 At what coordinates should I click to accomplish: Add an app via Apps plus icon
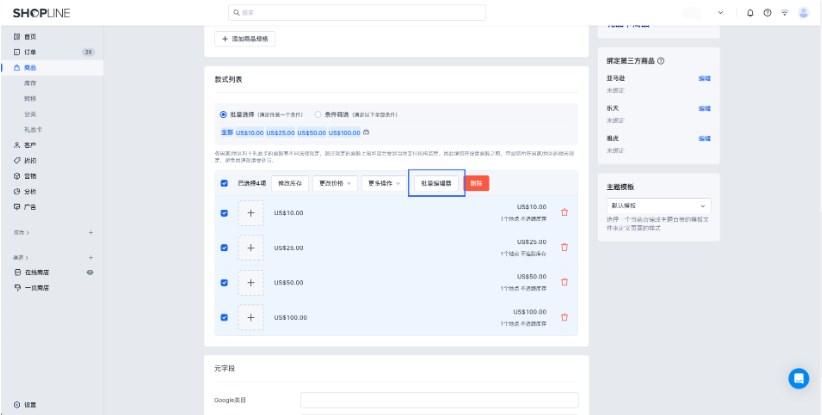tap(90, 232)
